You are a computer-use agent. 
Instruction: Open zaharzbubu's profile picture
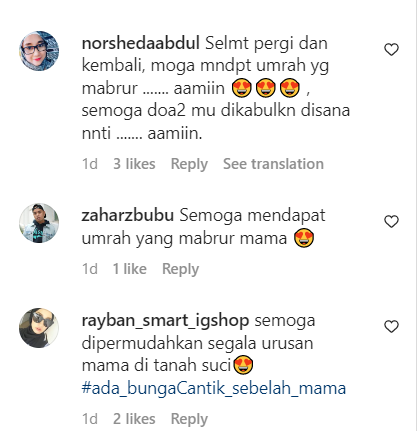click(39, 223)
